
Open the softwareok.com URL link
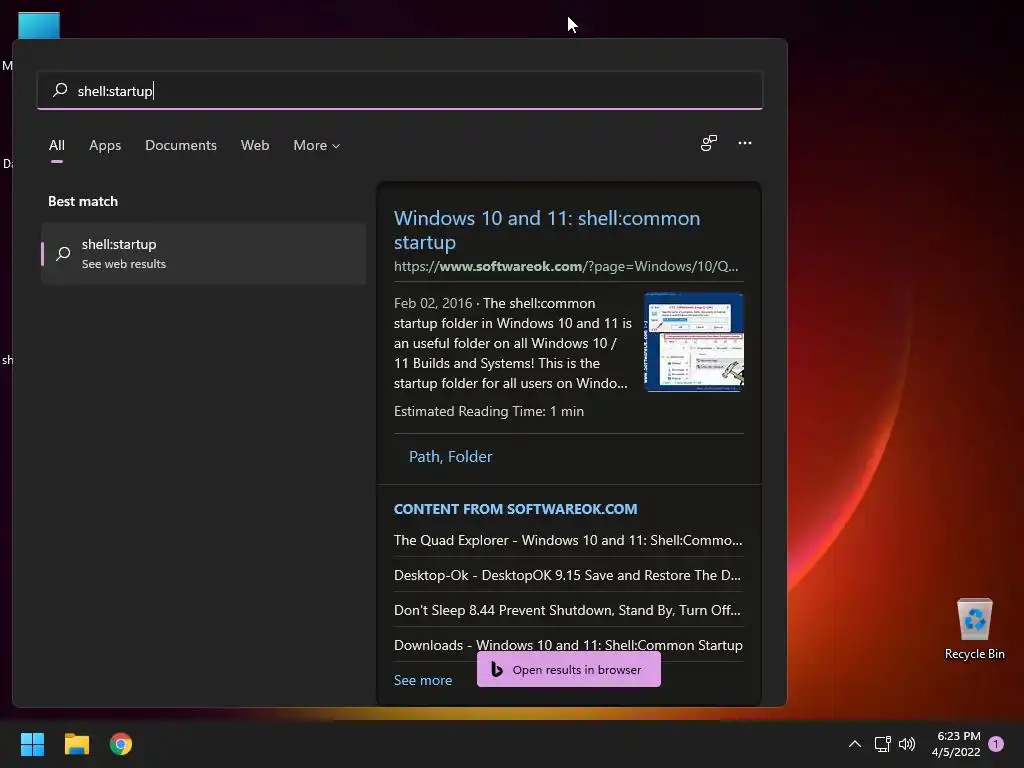(x=566, y=266)
